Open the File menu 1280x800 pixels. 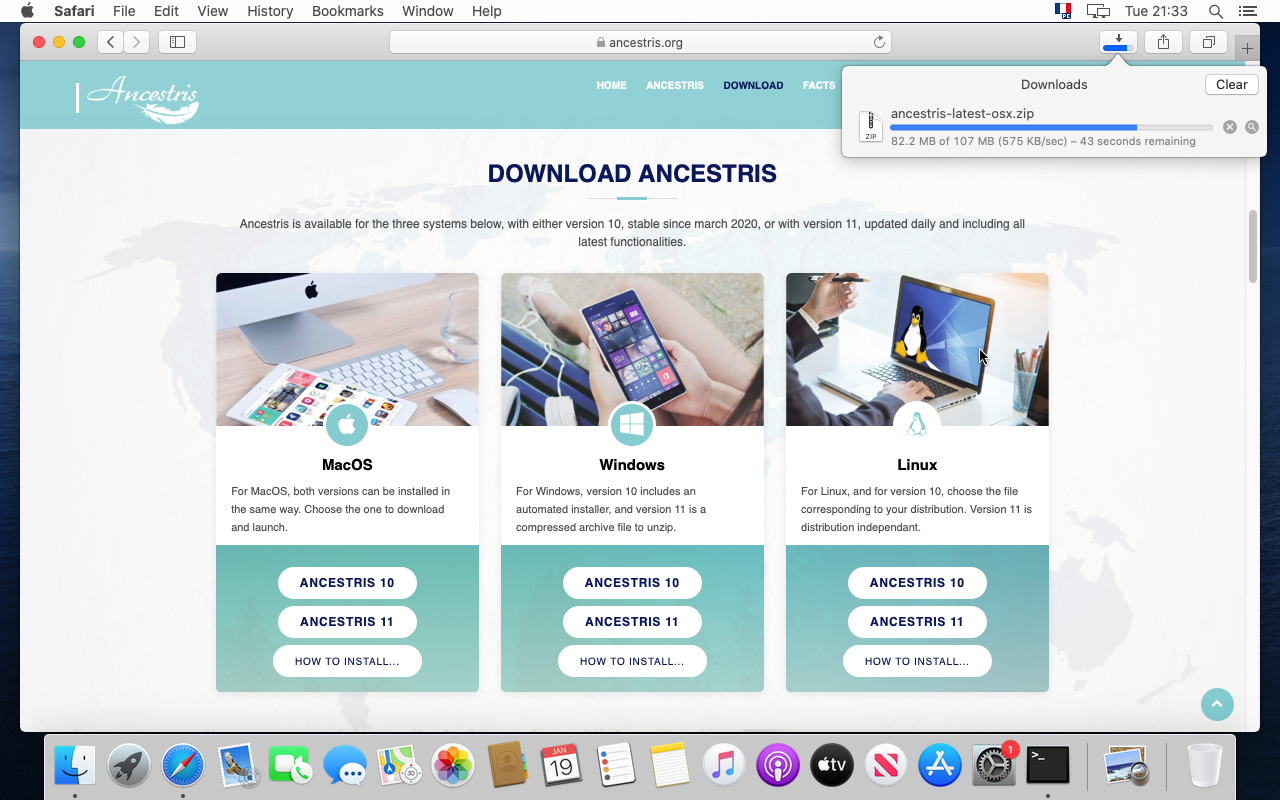(x=124, y=11)
